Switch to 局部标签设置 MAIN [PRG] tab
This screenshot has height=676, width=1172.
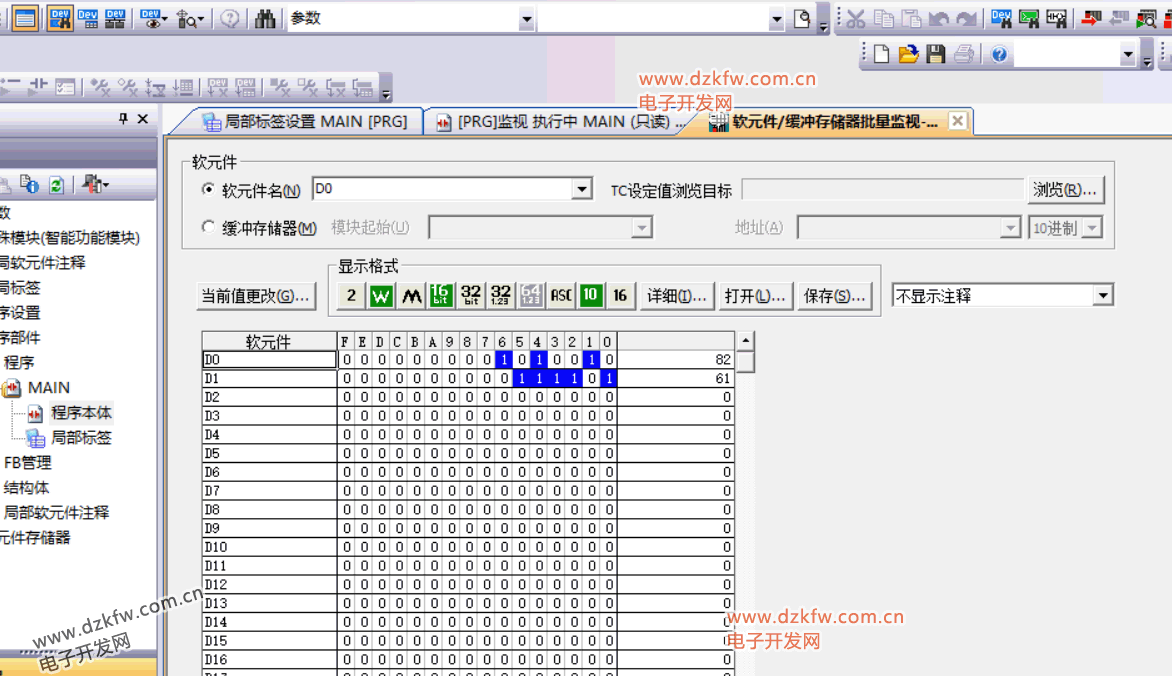click(x=304, y=122)
